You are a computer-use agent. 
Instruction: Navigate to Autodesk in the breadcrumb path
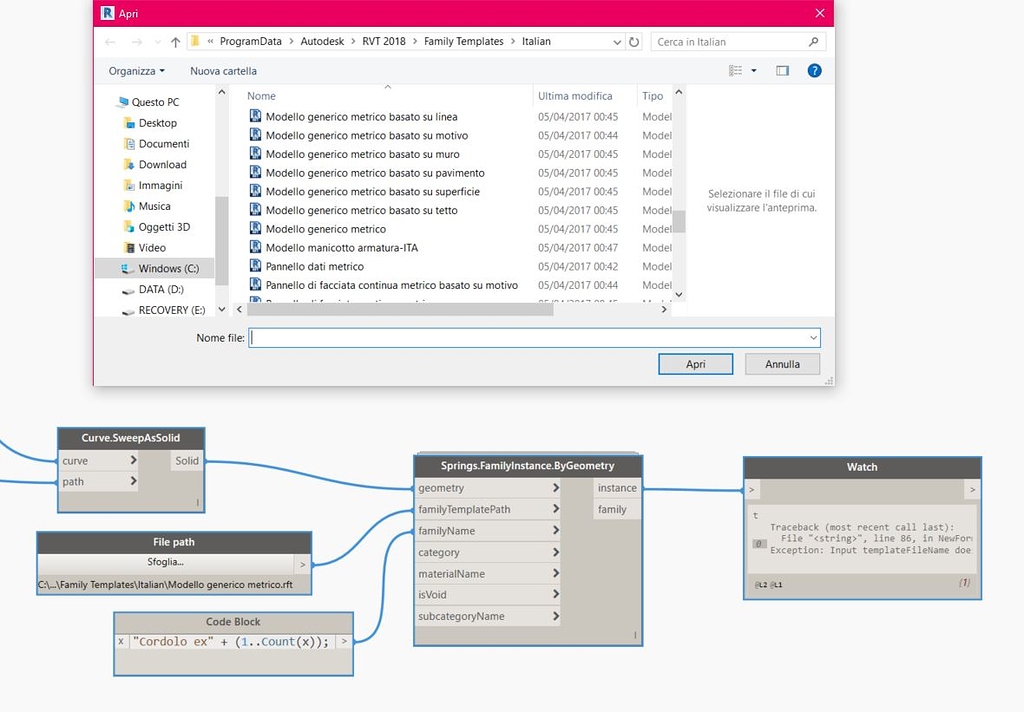coord(322,41)
